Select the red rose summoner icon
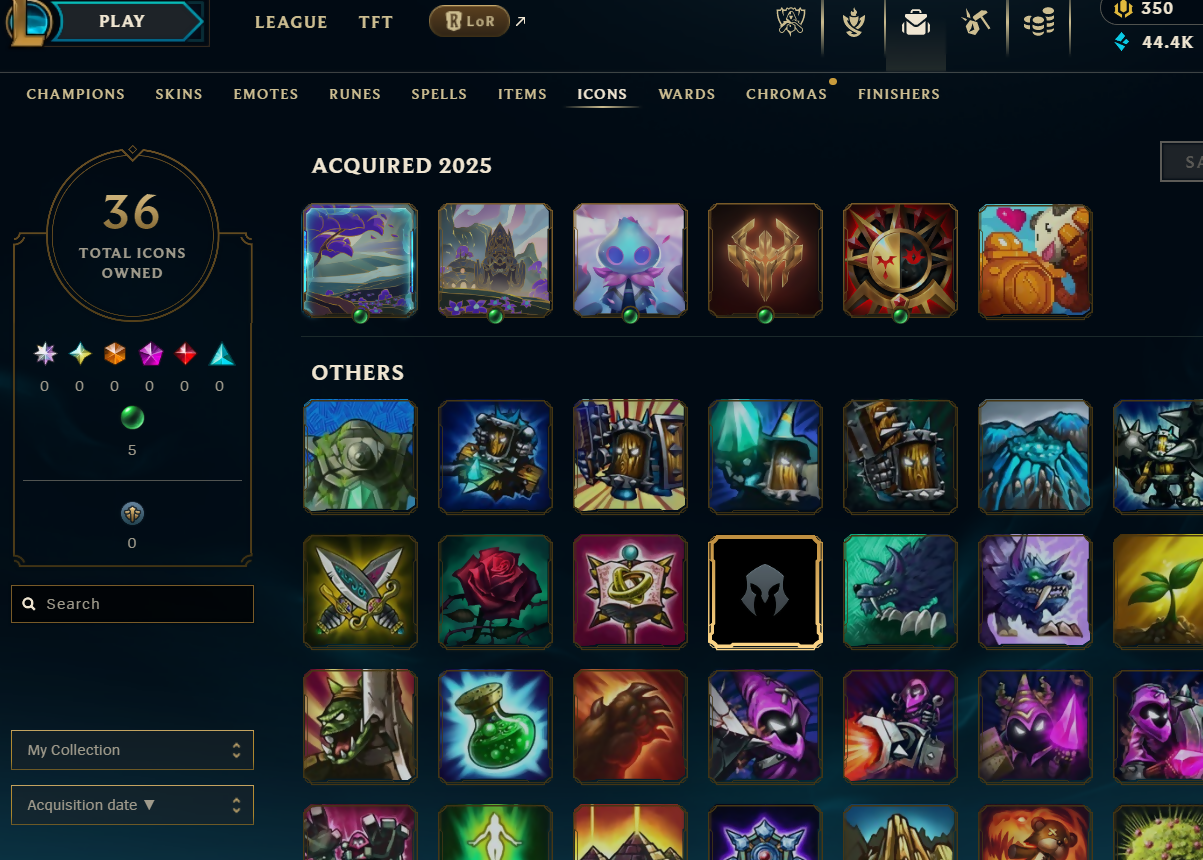The width and height of the screenshot is (1203, 860). pyautogui.click(x=495, y=592)
